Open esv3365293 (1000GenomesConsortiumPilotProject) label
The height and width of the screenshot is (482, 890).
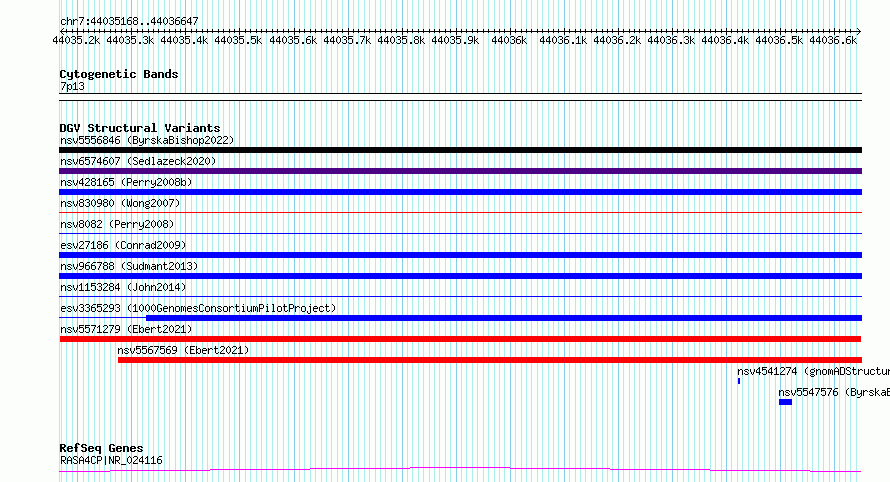click(198, 308)
